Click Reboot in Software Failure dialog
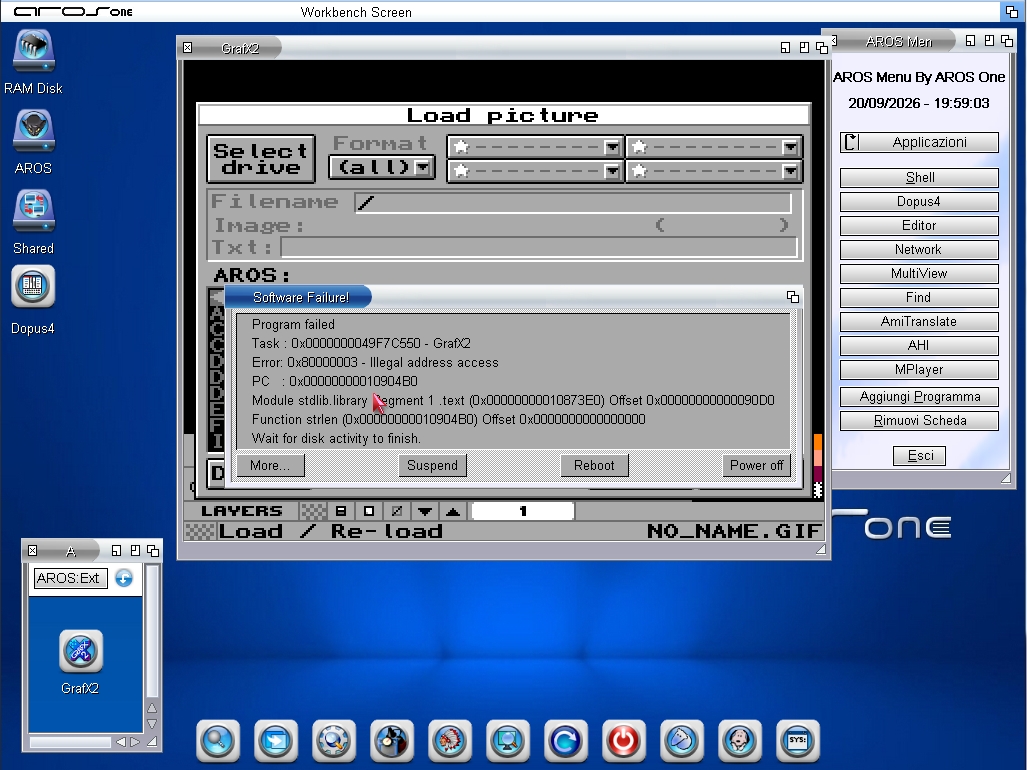 pos(594,466)
